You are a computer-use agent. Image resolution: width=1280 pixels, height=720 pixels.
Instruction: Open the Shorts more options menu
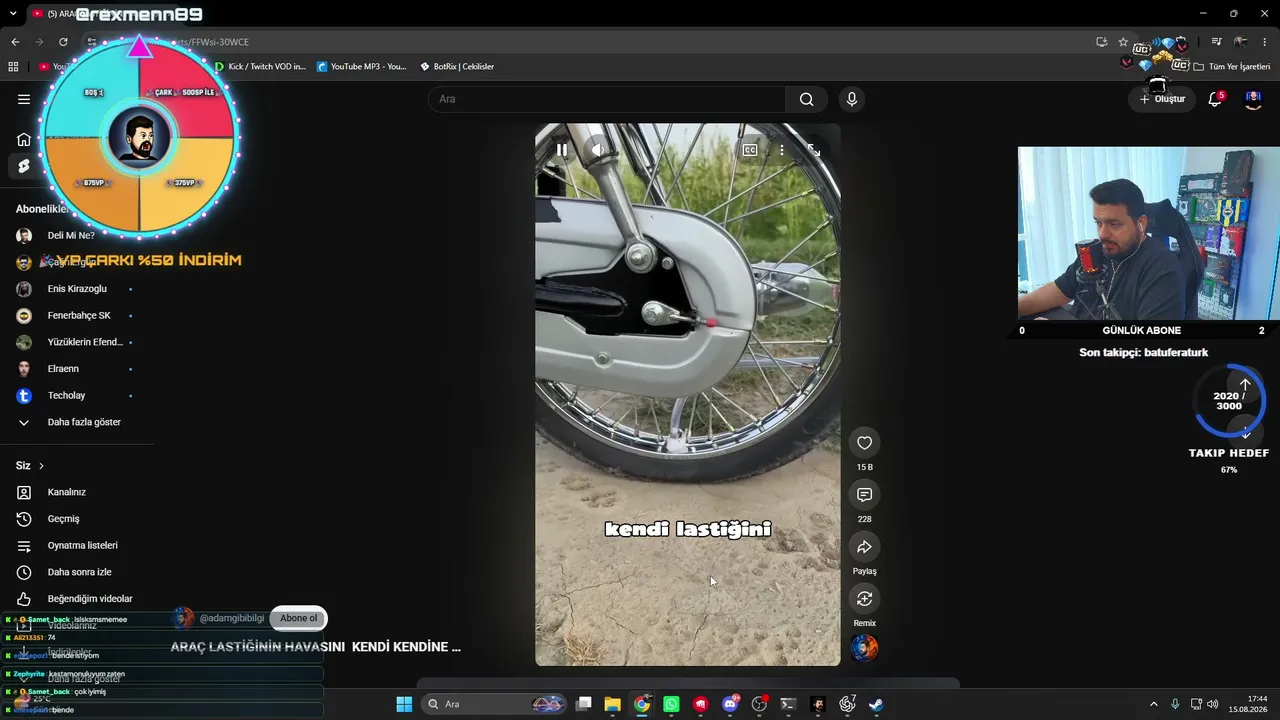click(x=782, y=150)
